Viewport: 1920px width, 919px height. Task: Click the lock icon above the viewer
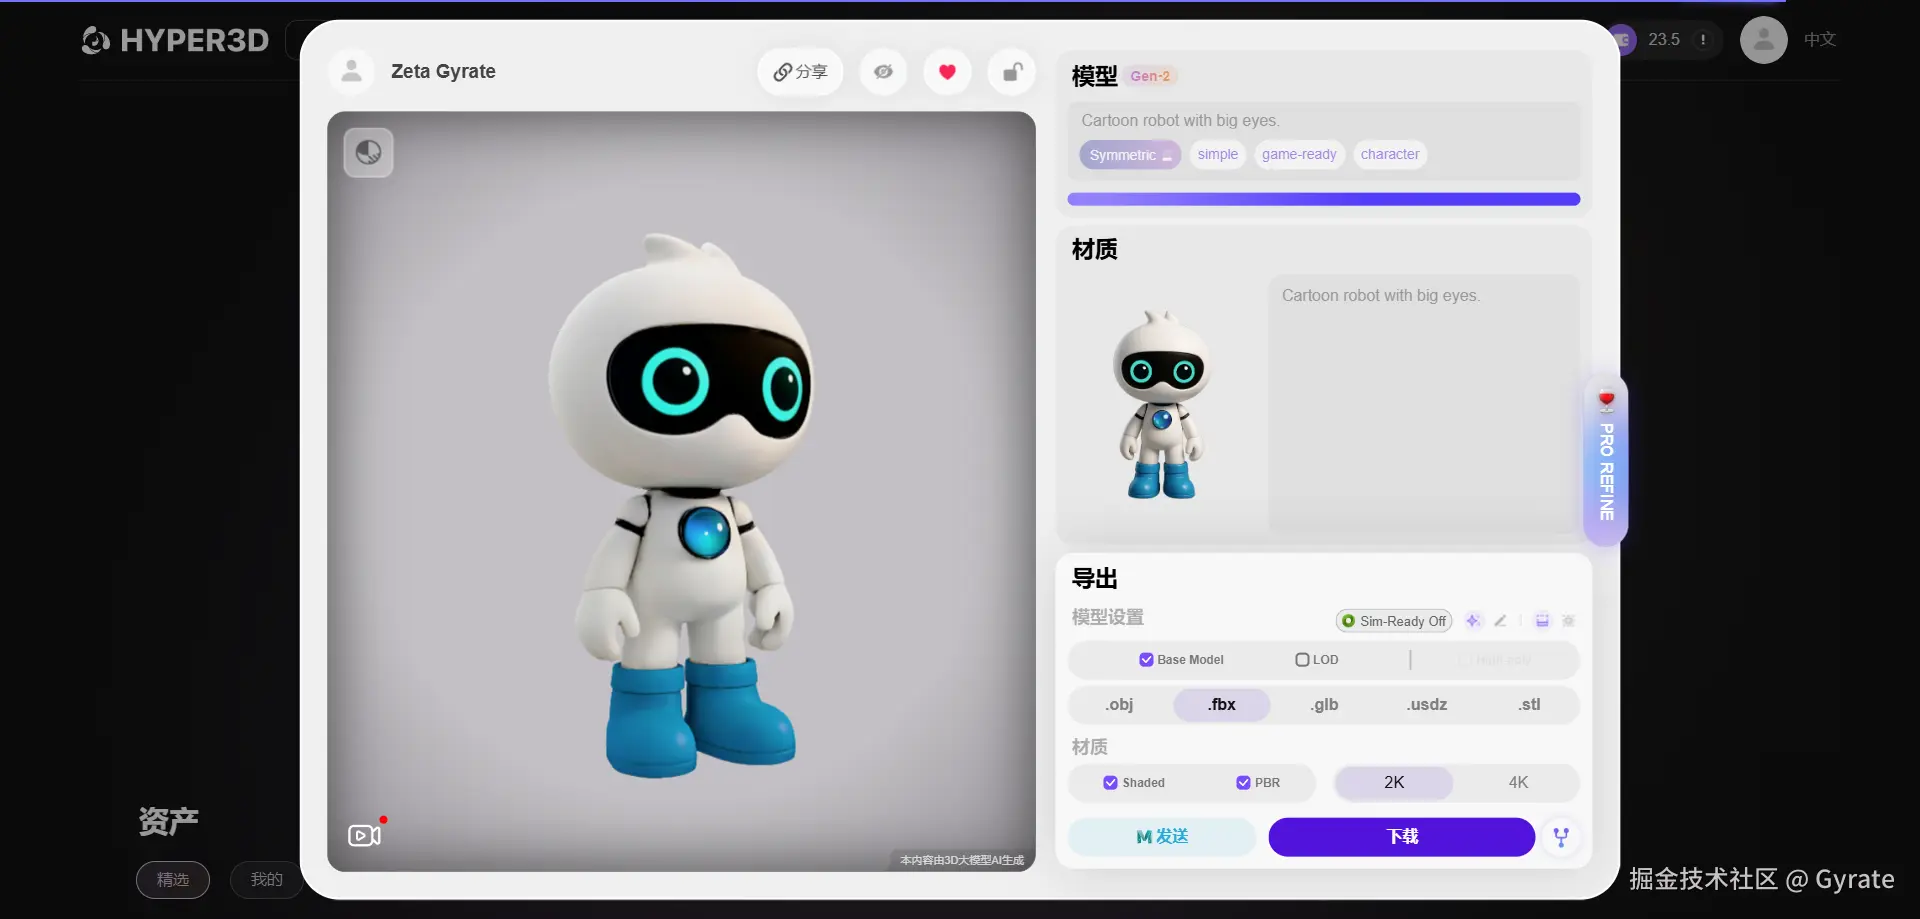pyautogui.click(x=1011, y=71)
